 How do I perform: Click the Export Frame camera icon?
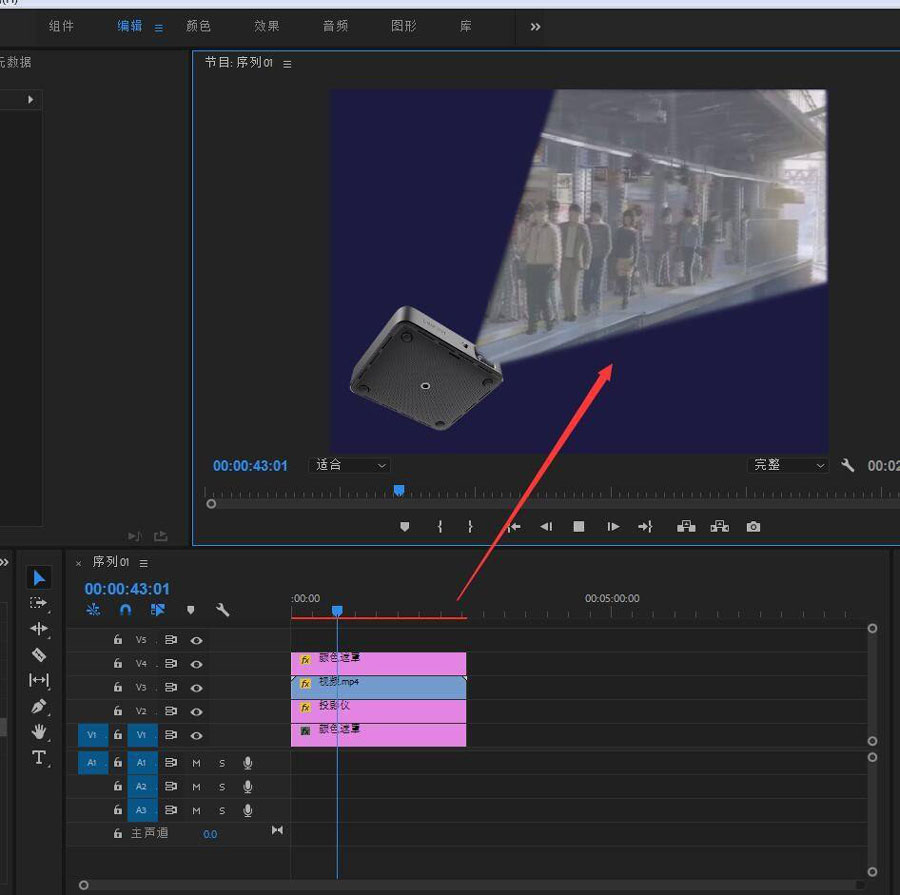(x=753, y=527)
